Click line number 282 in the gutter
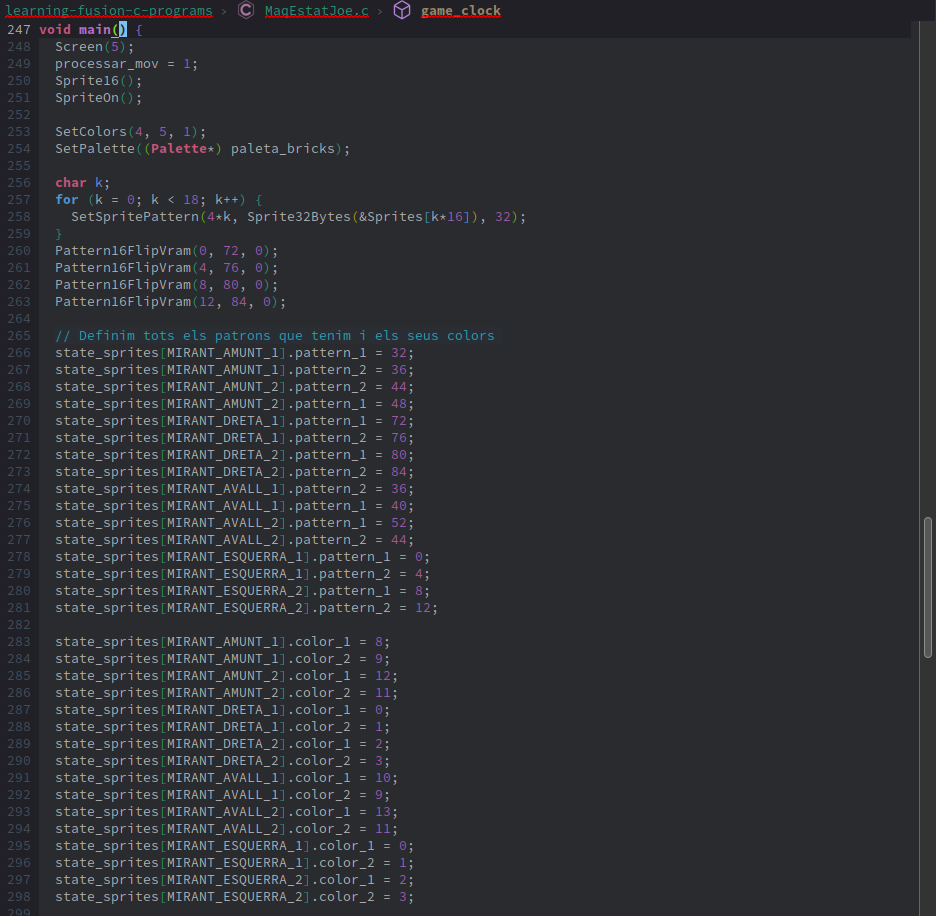 coord(19,625)
